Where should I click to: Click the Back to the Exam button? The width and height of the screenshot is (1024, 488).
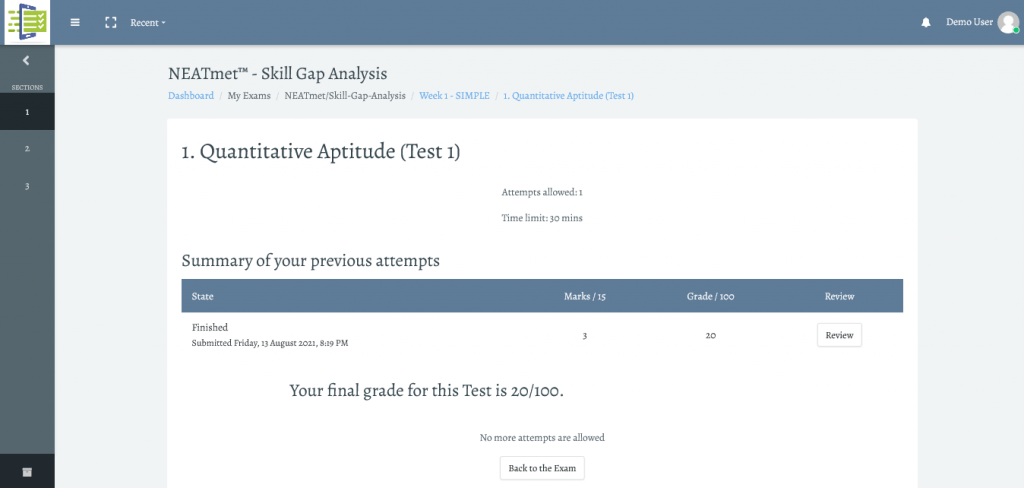click(542, 468)
